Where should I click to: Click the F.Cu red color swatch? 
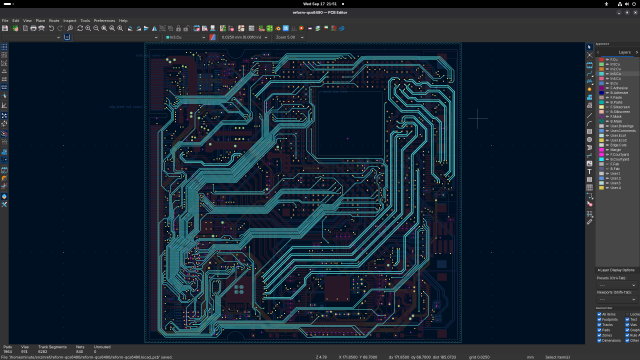[x=601, y=60]
